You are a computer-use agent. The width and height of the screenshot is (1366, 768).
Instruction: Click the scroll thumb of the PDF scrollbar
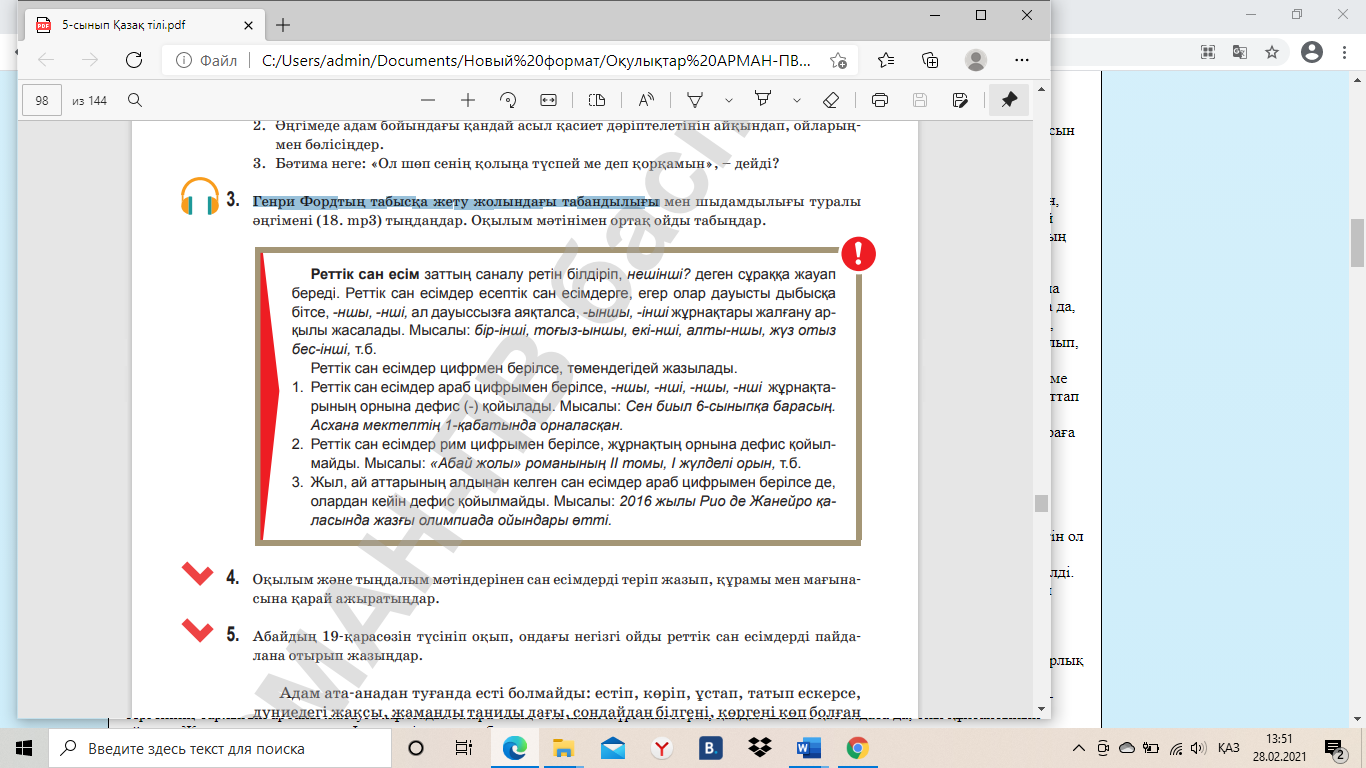pyautogui.click(x=1041, y=503)
